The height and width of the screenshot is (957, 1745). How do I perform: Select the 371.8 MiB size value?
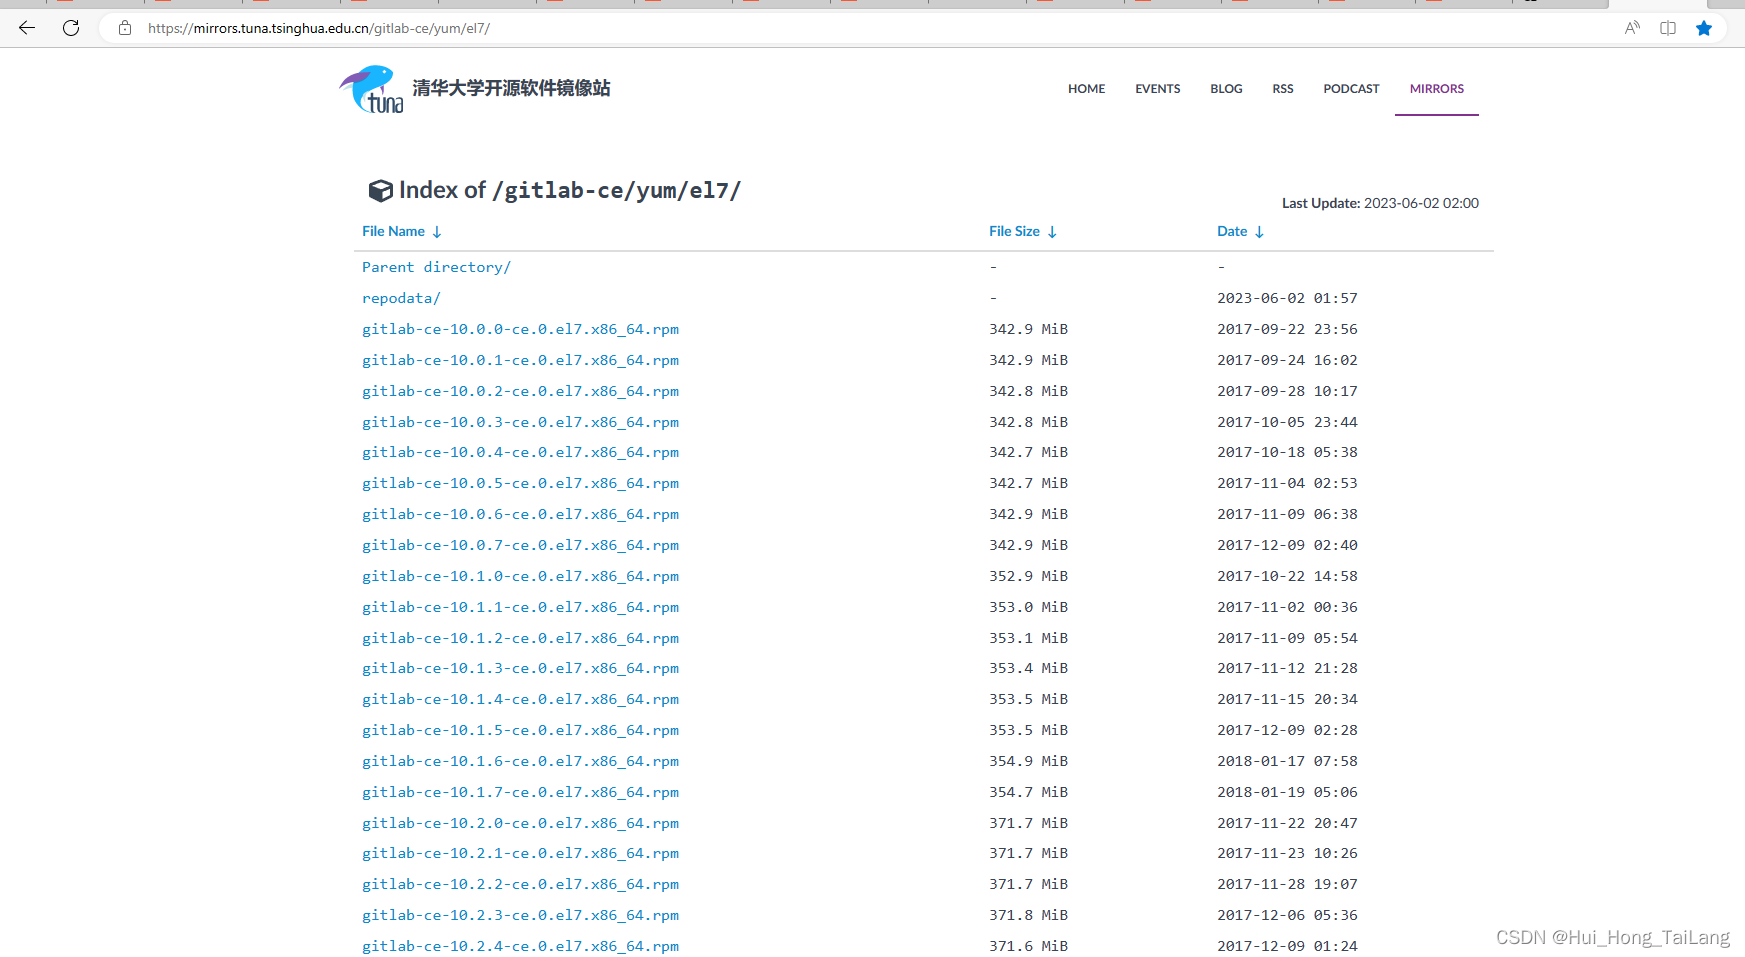coord(1028,915)
